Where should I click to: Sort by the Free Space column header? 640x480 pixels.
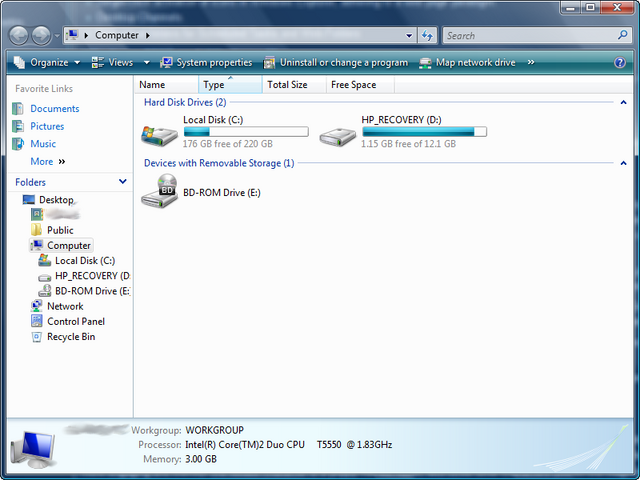(x=360, y=84)
